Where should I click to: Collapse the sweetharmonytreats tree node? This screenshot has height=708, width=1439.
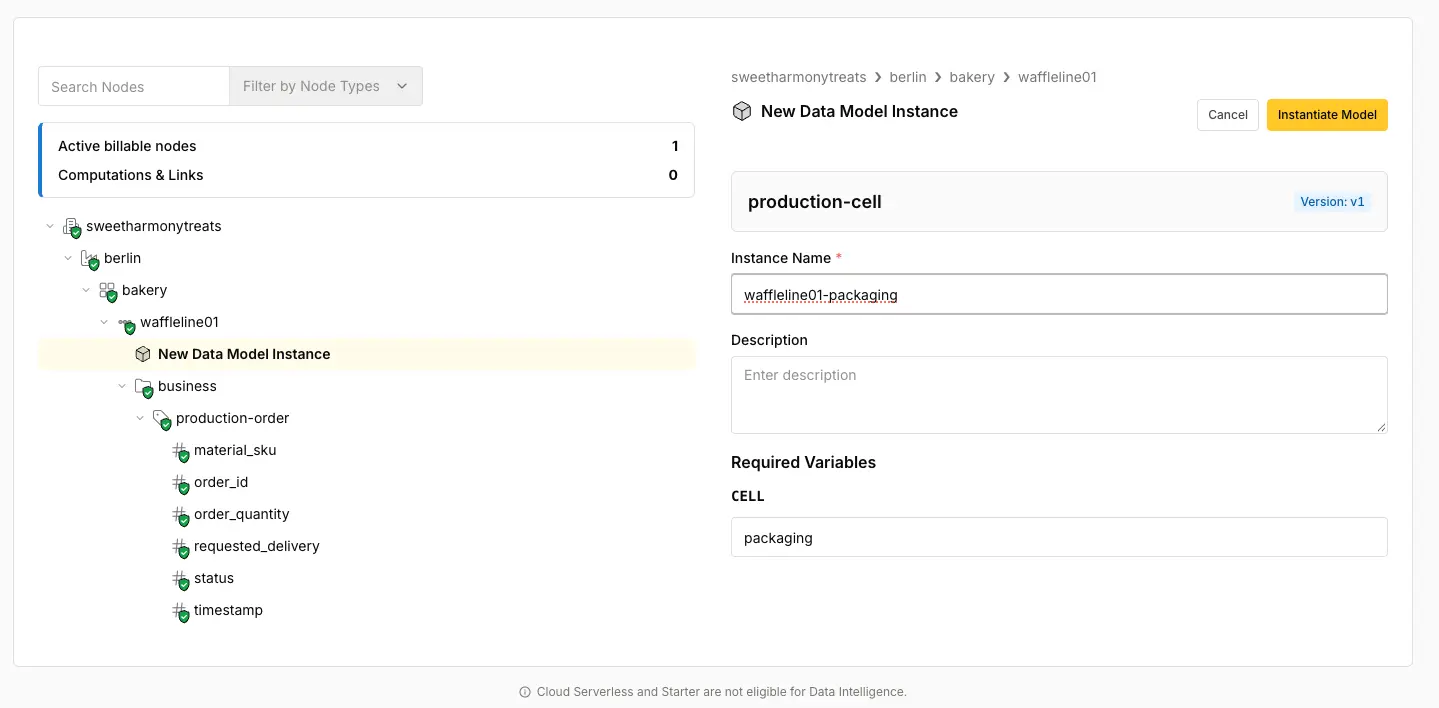pos(50,226)
